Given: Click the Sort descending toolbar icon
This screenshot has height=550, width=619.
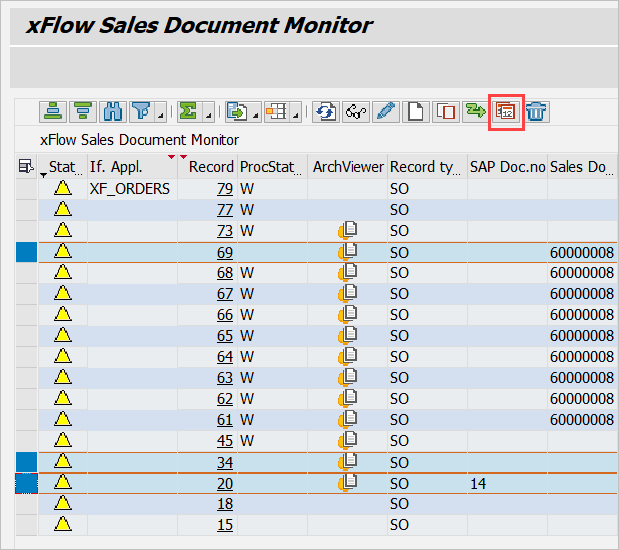Looking at the screenshot, I should (x=82, y=111).
